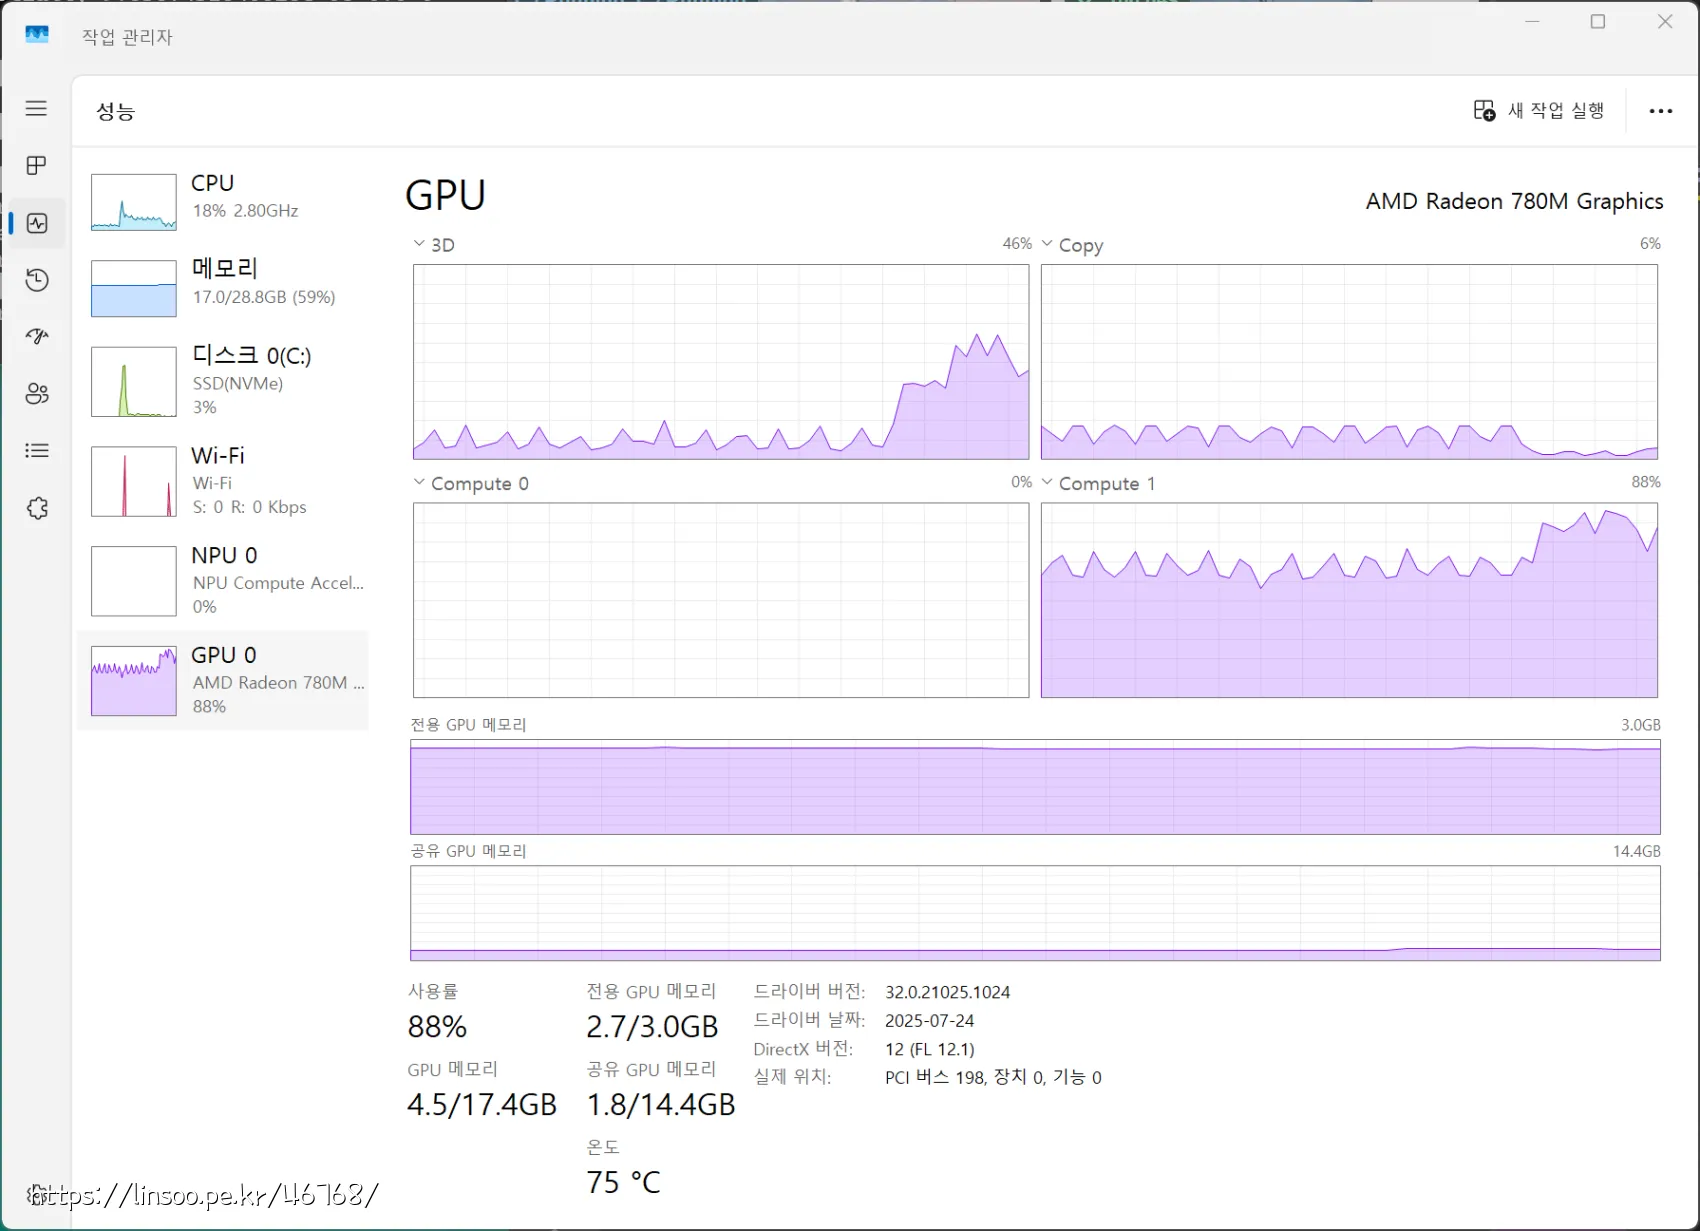
Task: Click DirectX value 12 (FL 12.1)
Action: (929, 1049)
